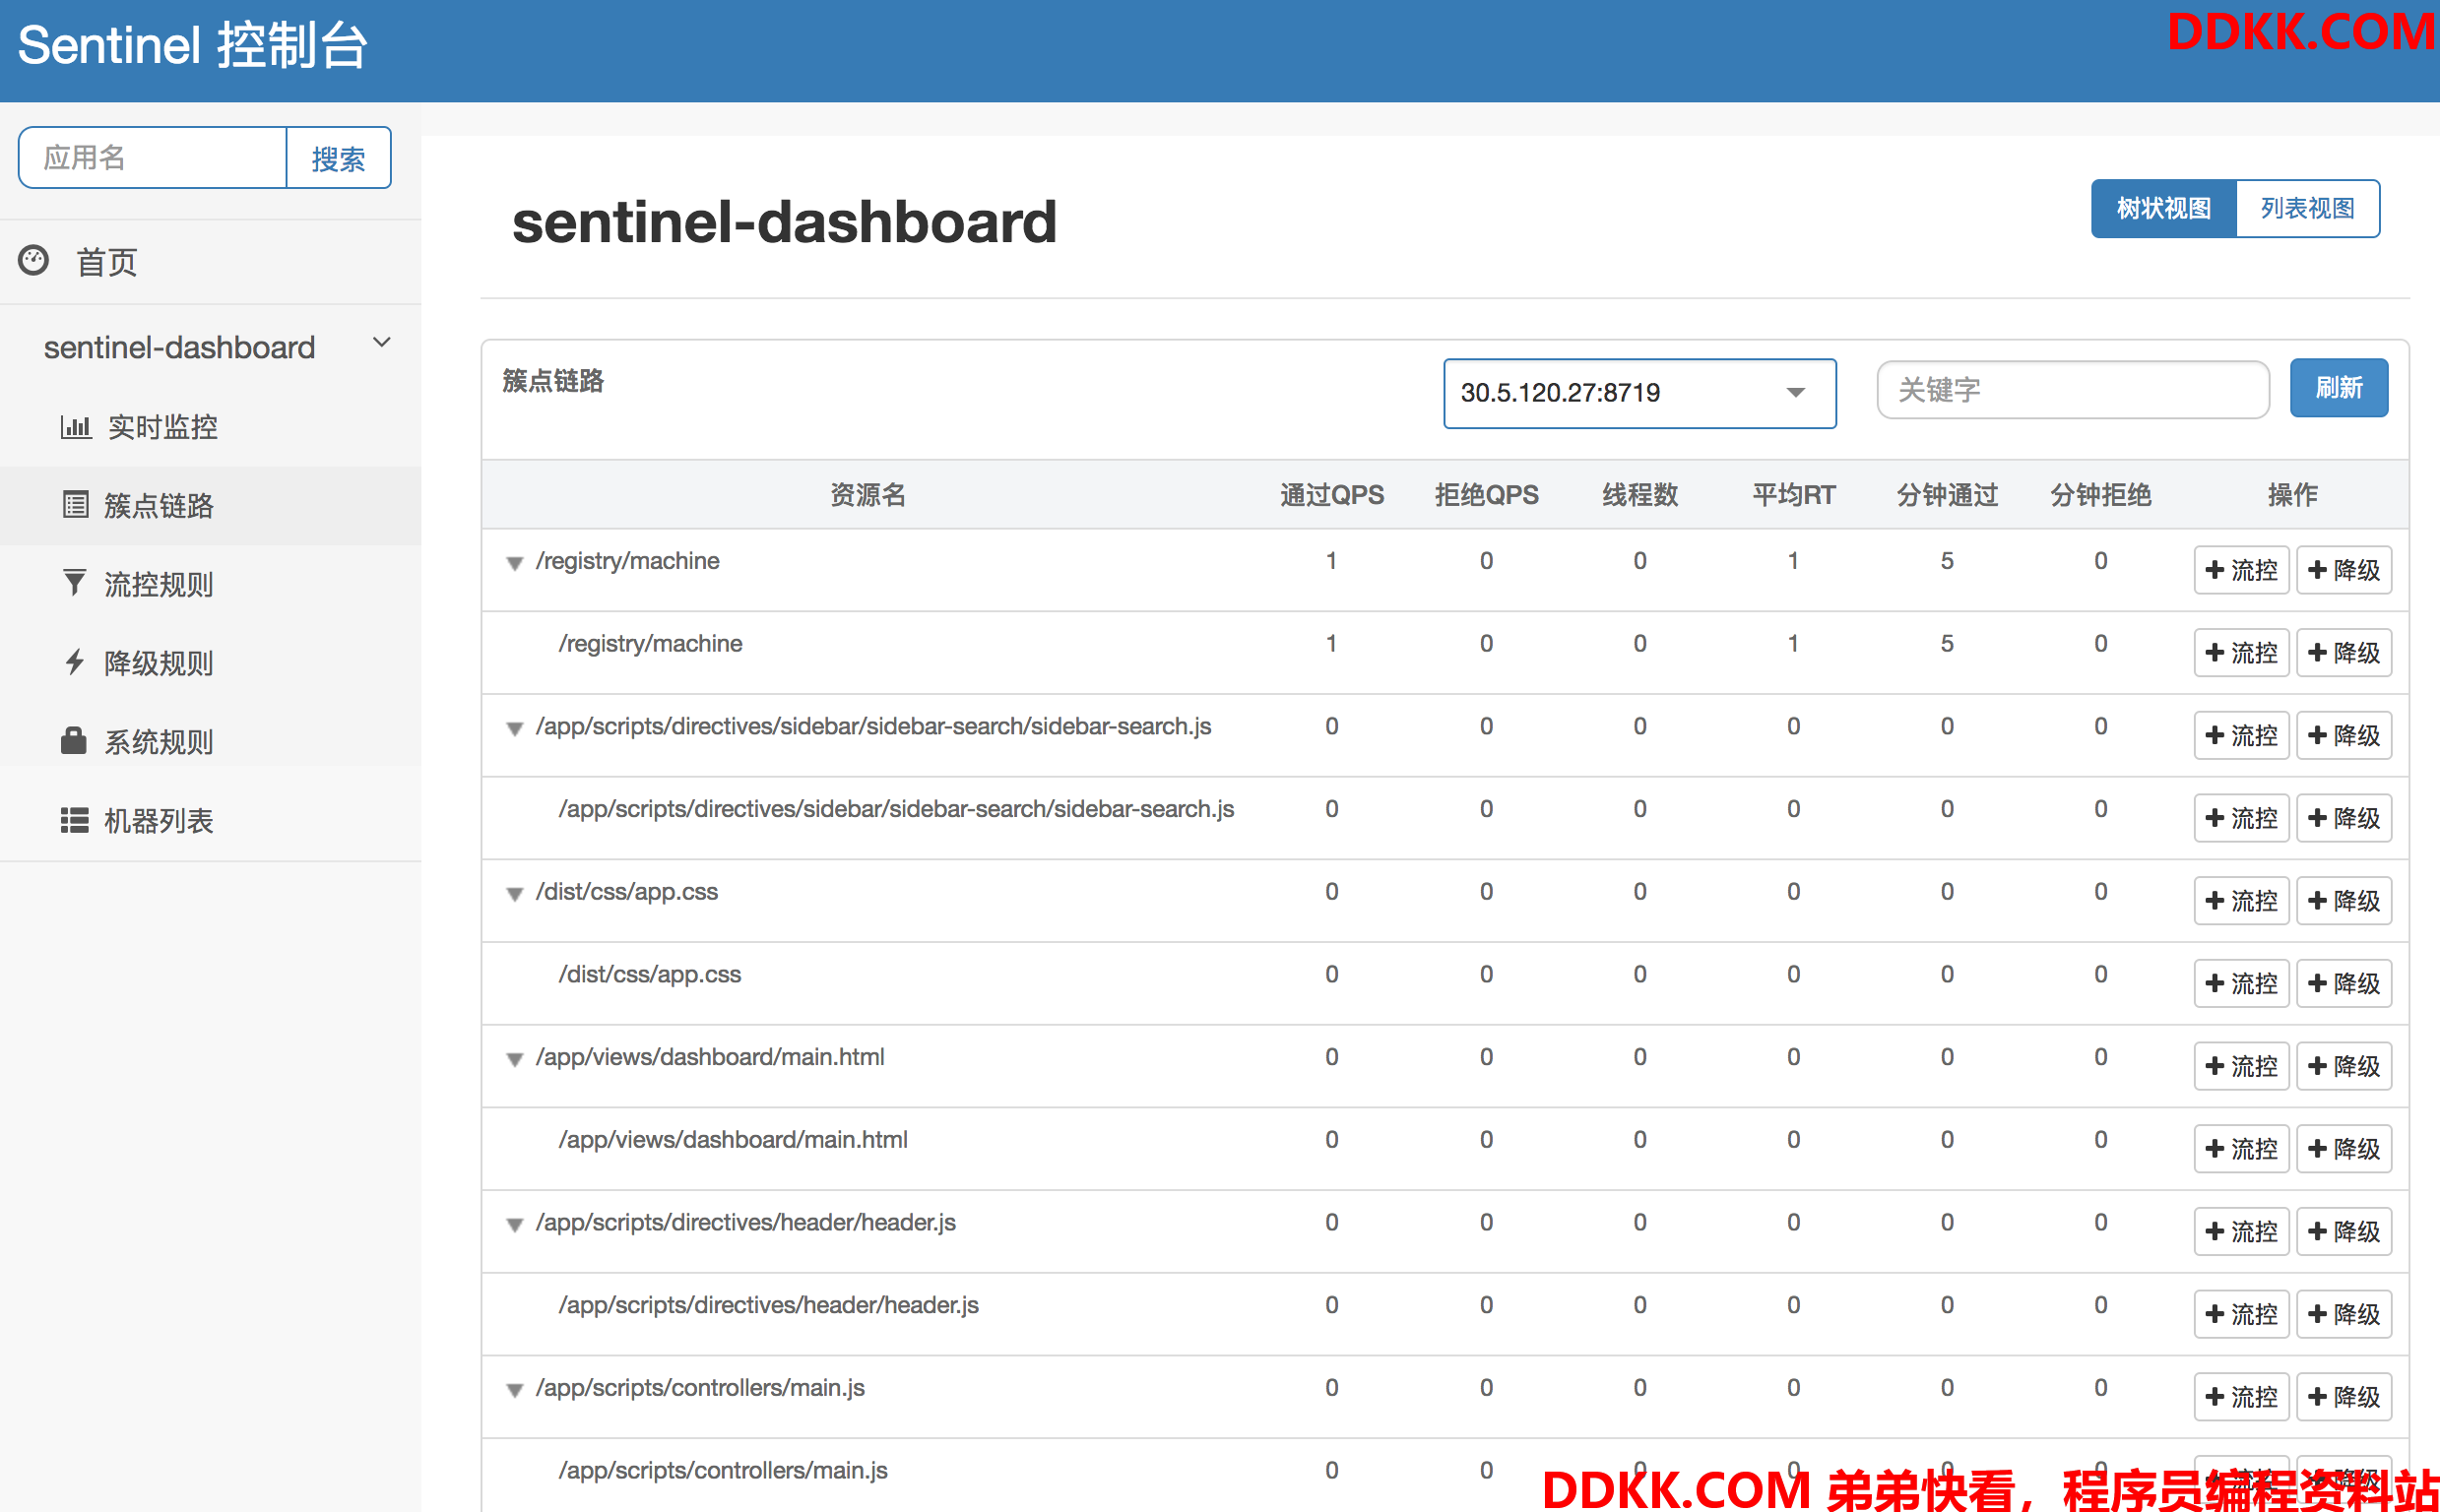
Task: Open 机器列表 in the sidebar
Action: click(x=210, y=821)
